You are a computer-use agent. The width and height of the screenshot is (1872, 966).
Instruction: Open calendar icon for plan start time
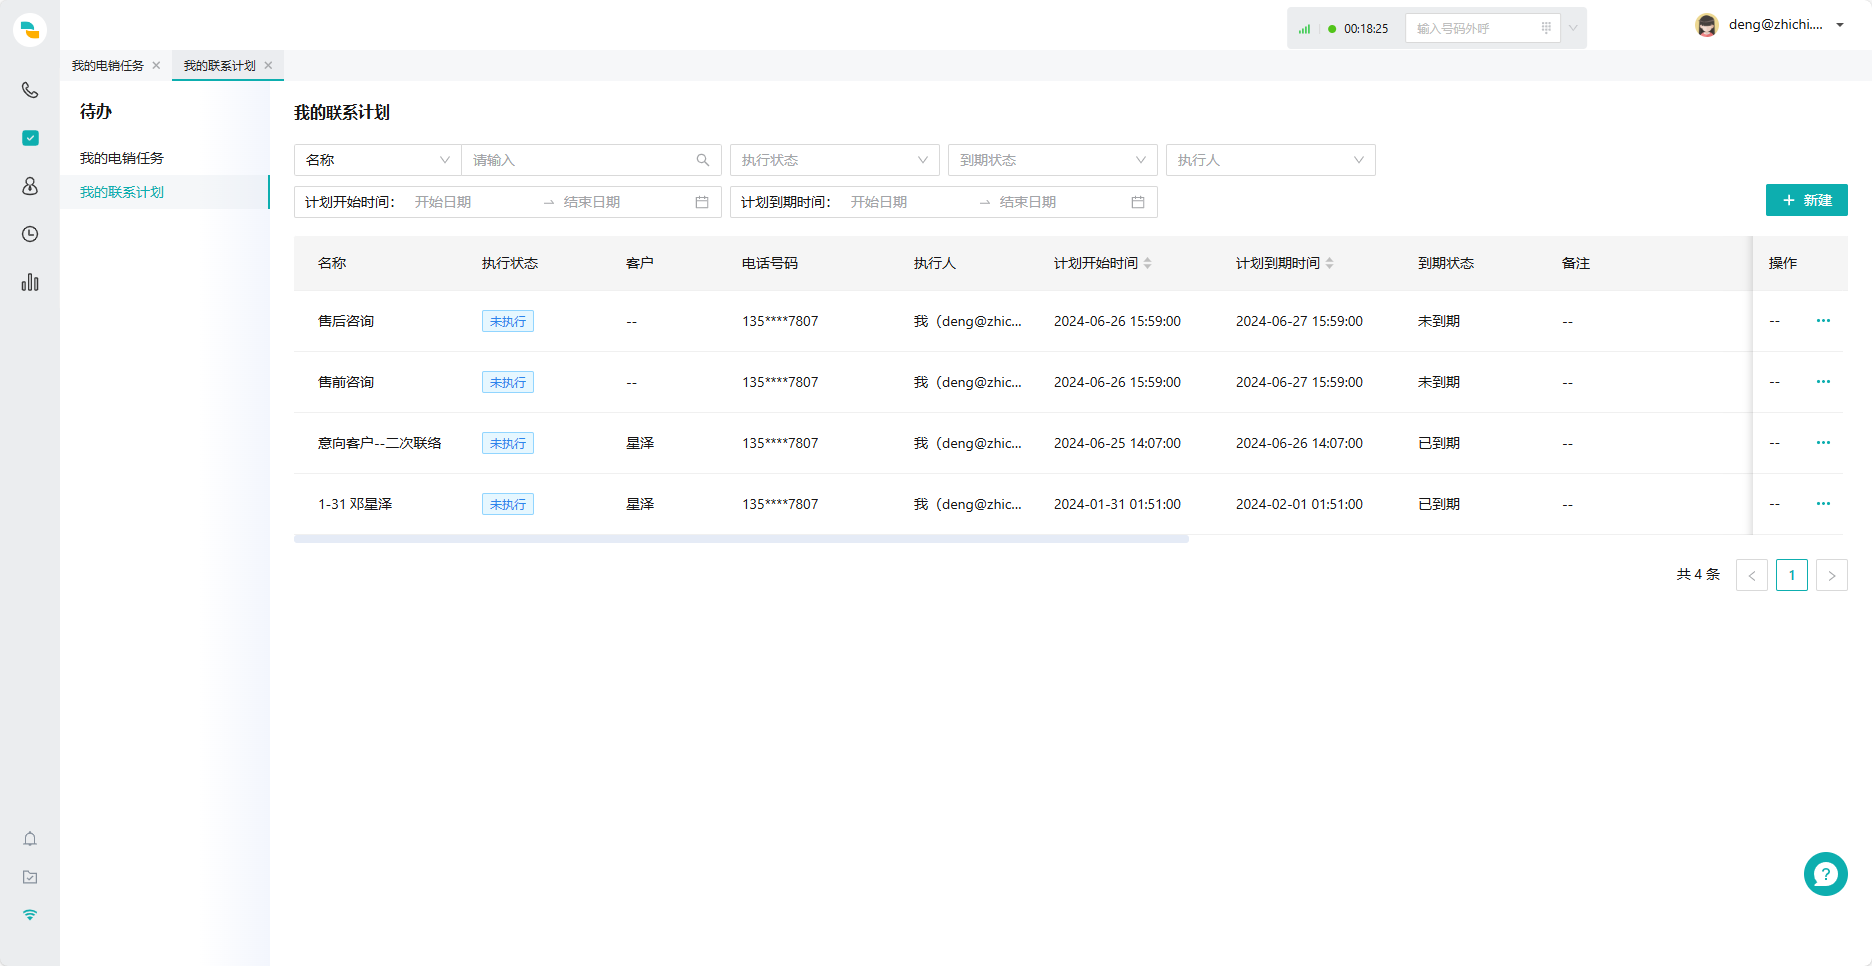coord(702,202)
